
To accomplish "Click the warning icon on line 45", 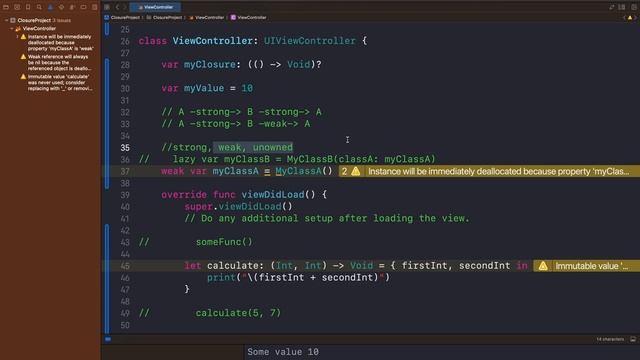I will pyautogui.click(x=543, y=266).
